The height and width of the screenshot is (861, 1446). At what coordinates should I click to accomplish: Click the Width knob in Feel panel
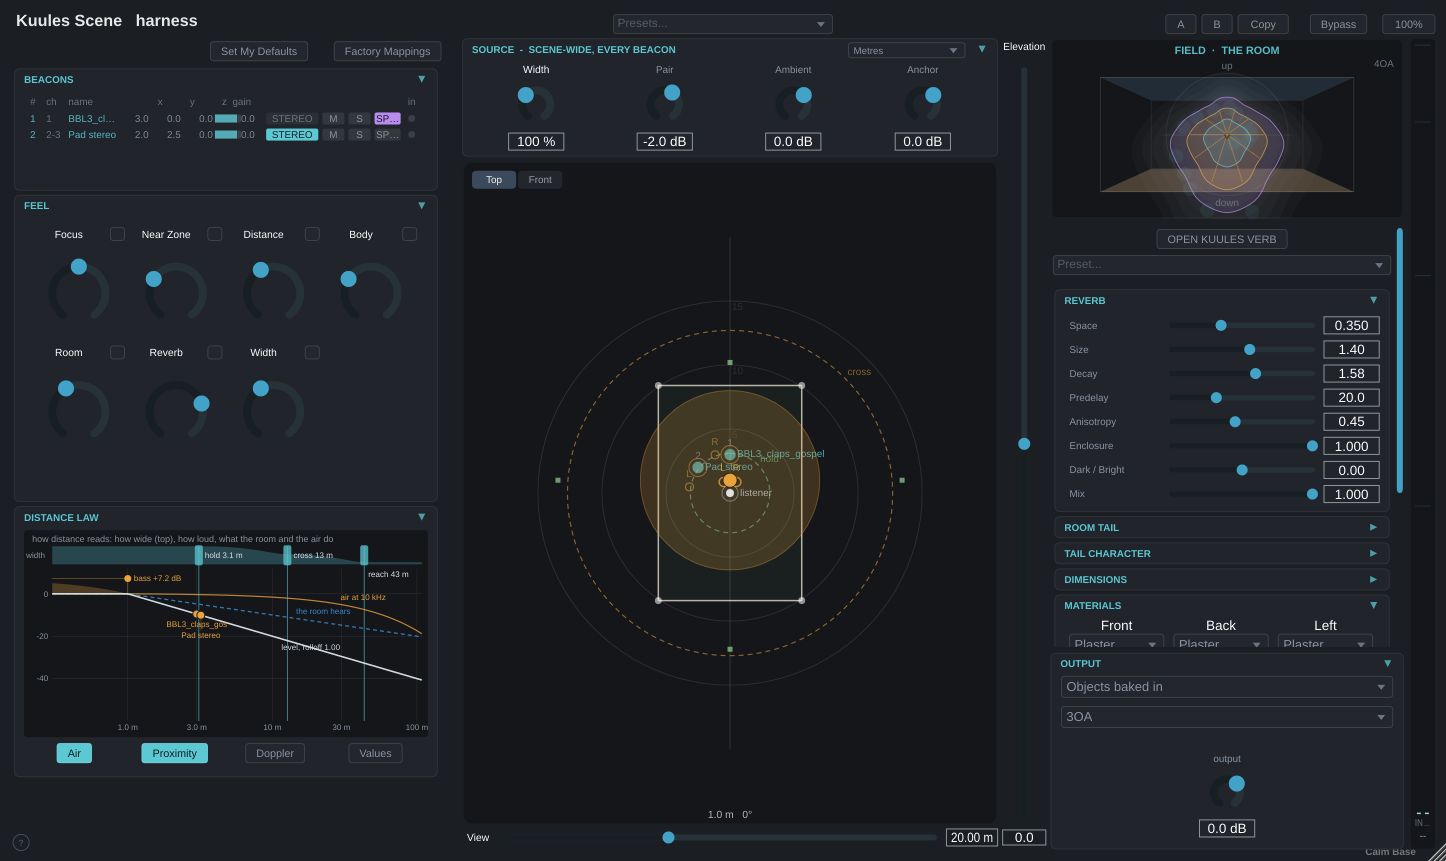point(274,408)
